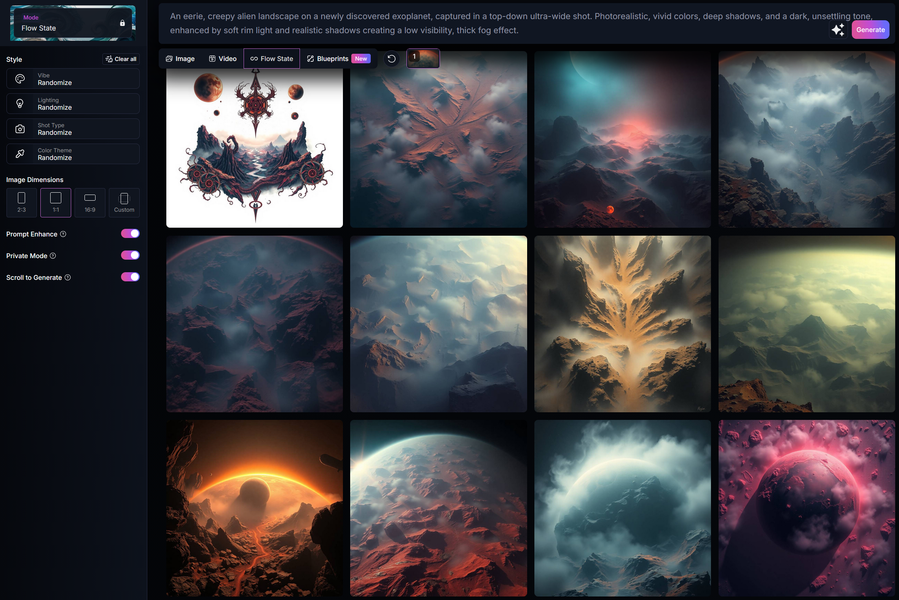The width and height of the screenshot is (899, 600).
Task: Select the Custom image dimension
Action: point(124,202)
